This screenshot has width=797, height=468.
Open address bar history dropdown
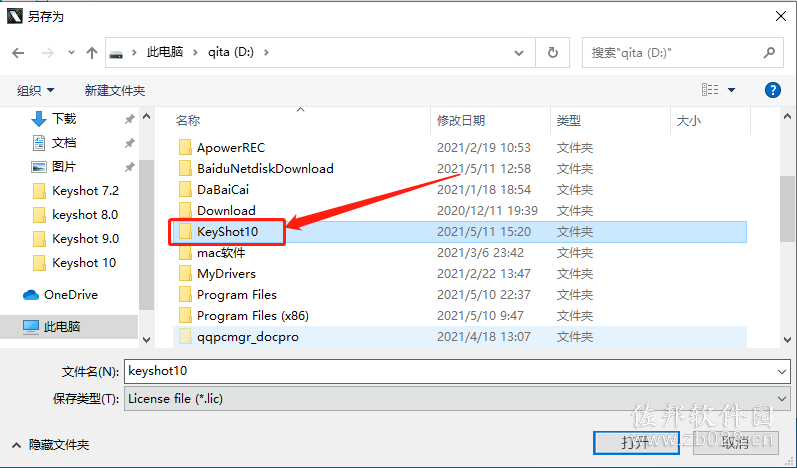click(518, 53)
